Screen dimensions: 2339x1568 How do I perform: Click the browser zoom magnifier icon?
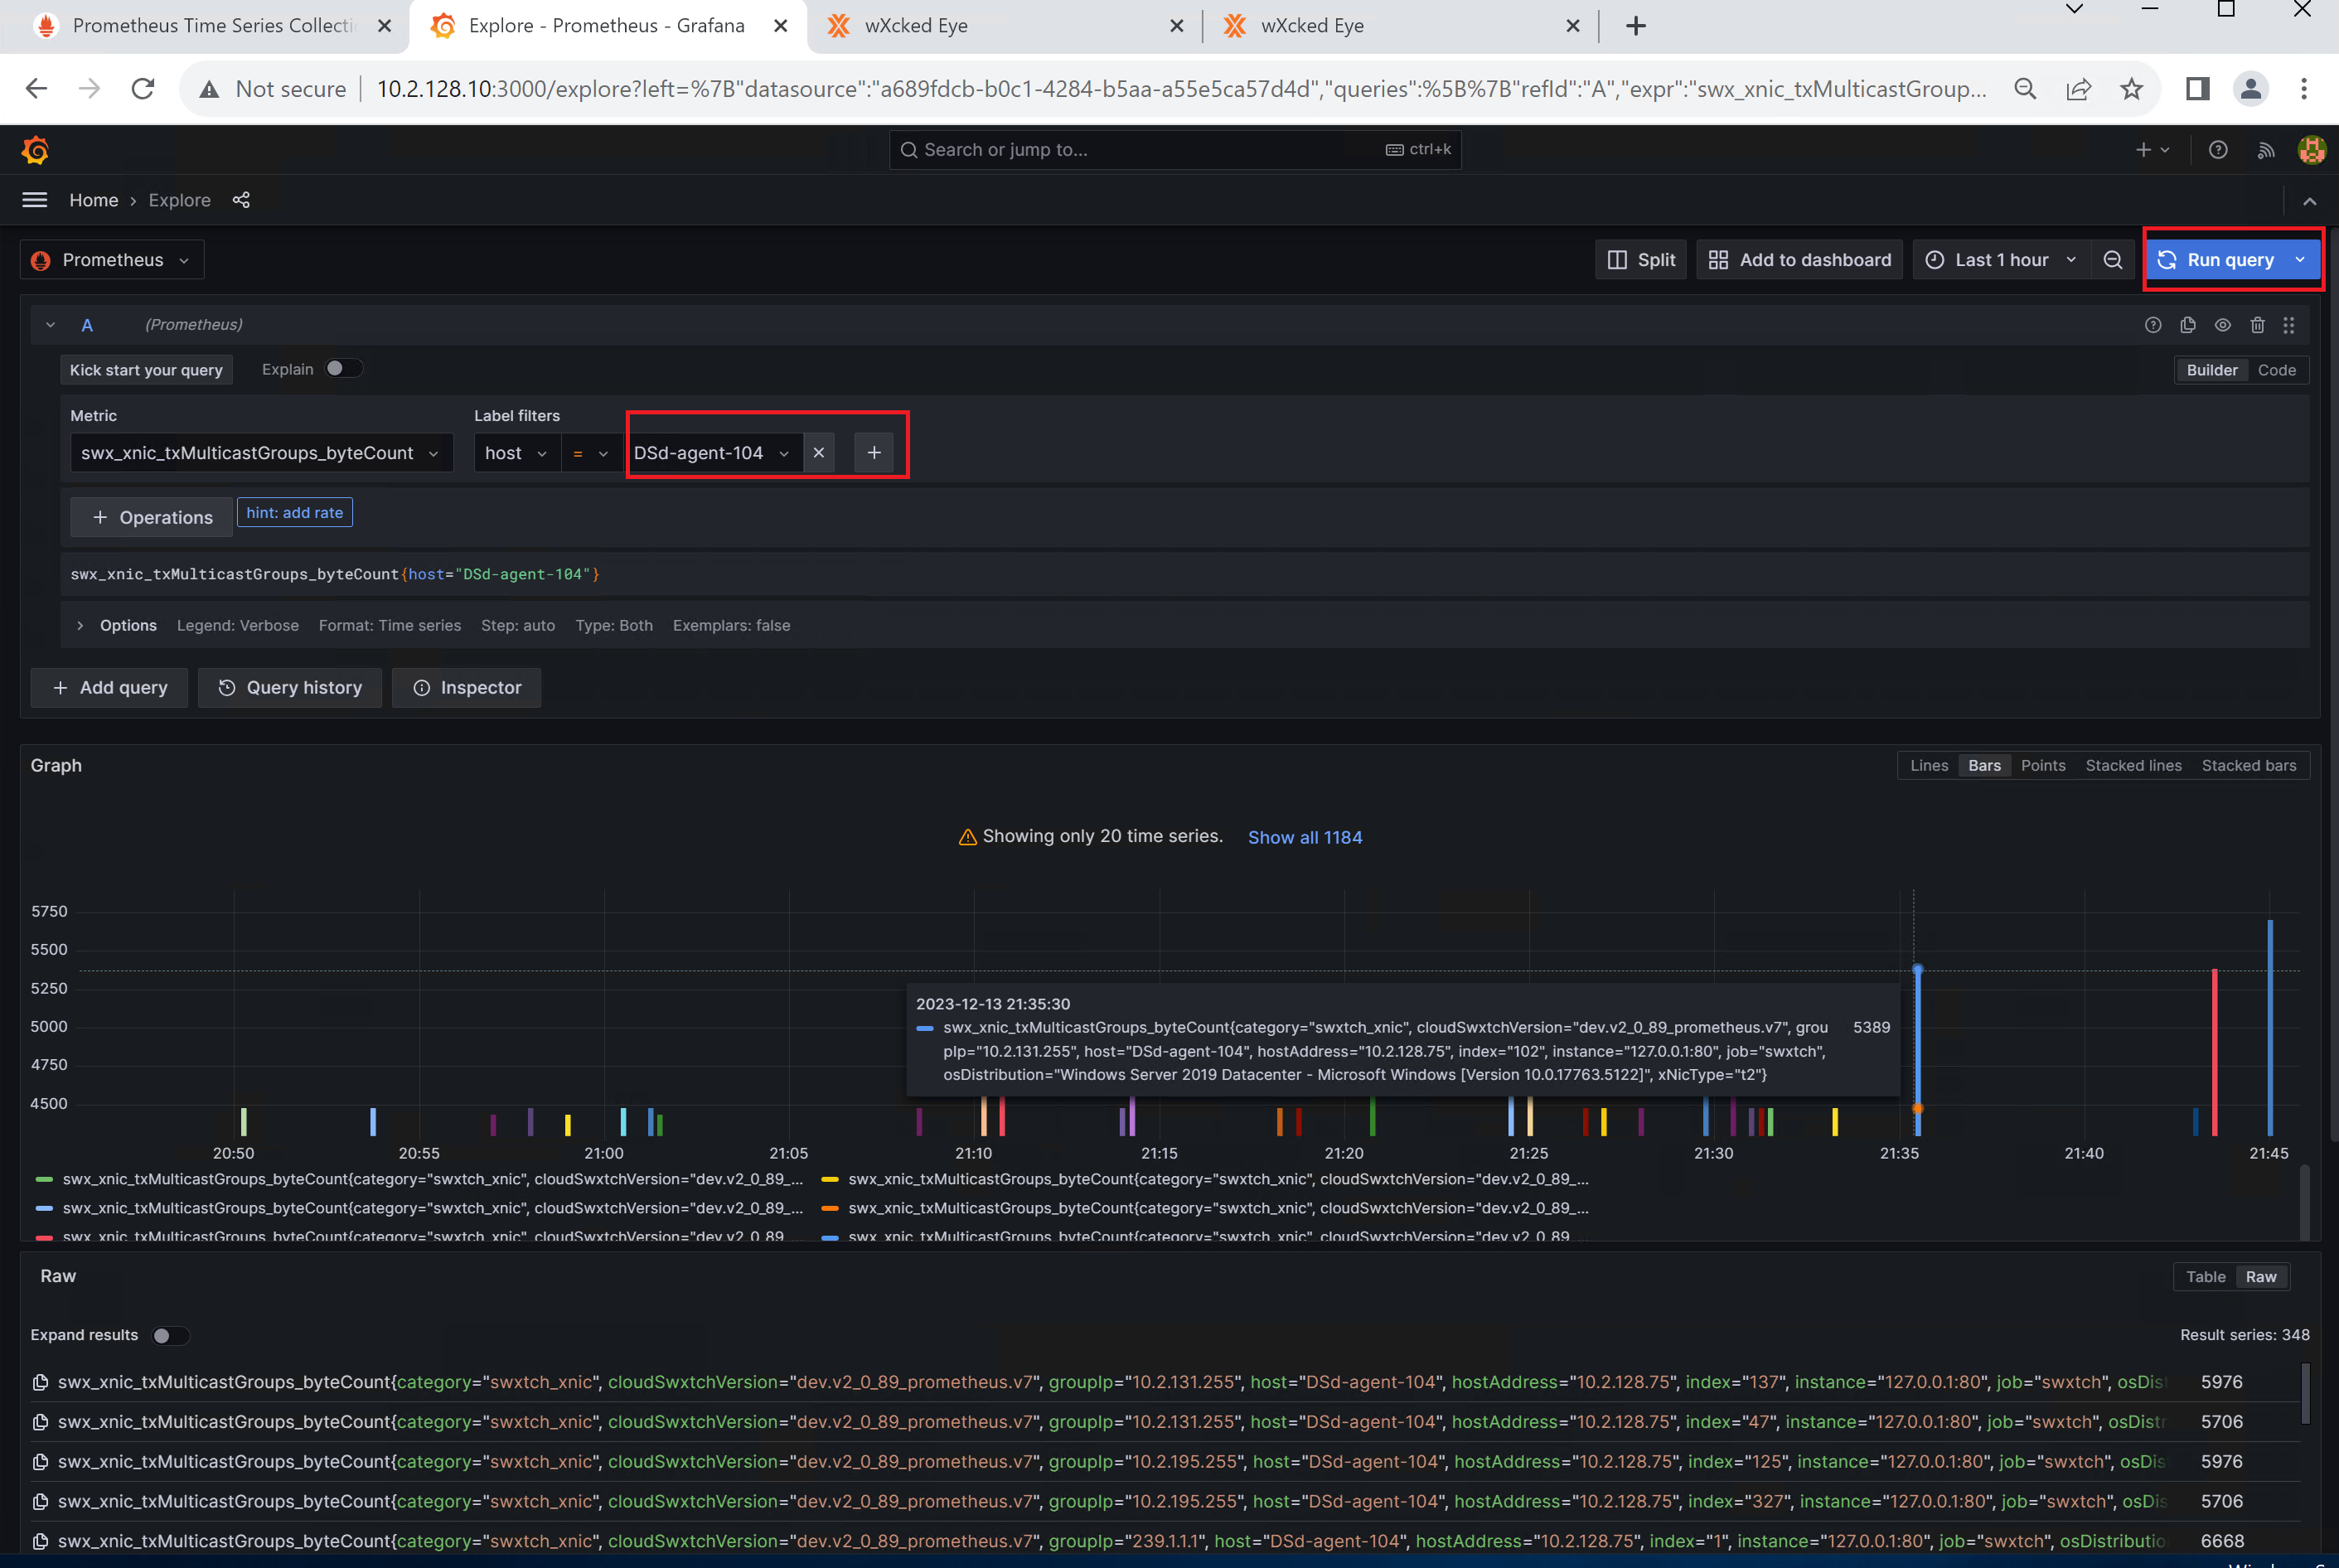point(2025,89)
